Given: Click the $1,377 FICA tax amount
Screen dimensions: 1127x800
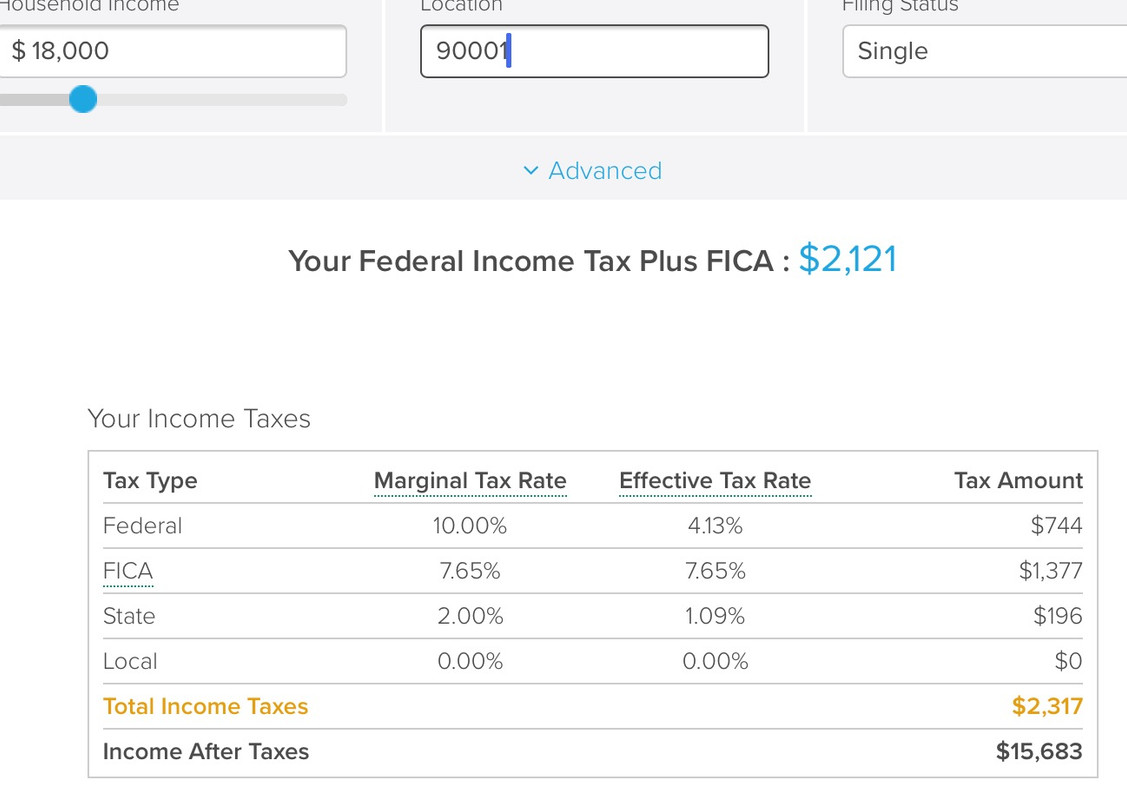Looking at the screenshot, I should [x=1050, y=571].
